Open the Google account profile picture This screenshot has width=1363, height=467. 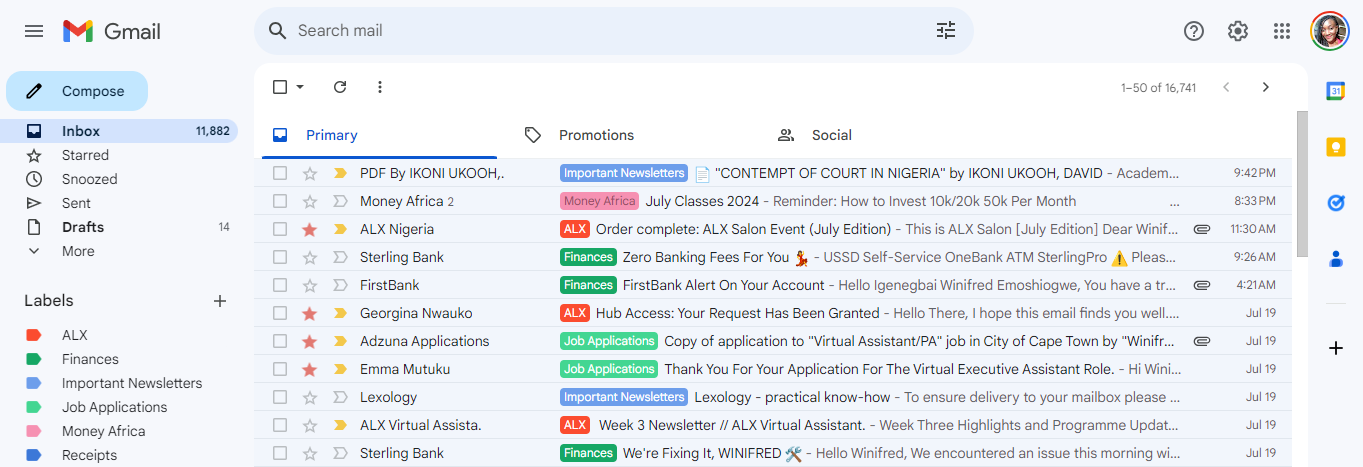(1330, 31)
